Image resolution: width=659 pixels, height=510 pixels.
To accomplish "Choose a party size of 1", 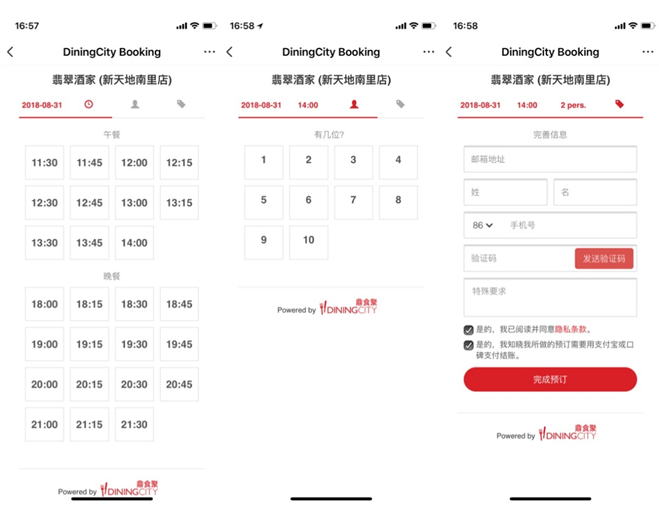I will point(264,163).
